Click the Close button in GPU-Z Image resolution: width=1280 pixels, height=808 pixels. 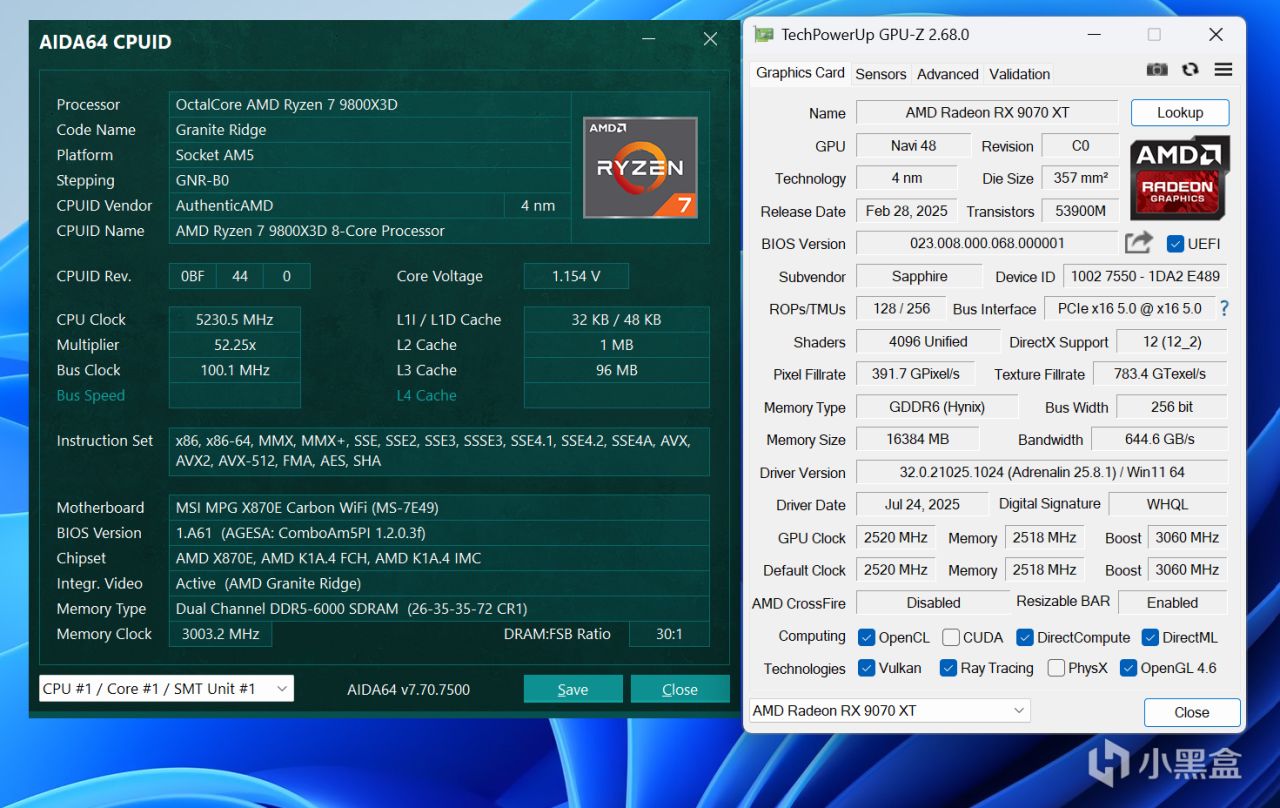1192,712
